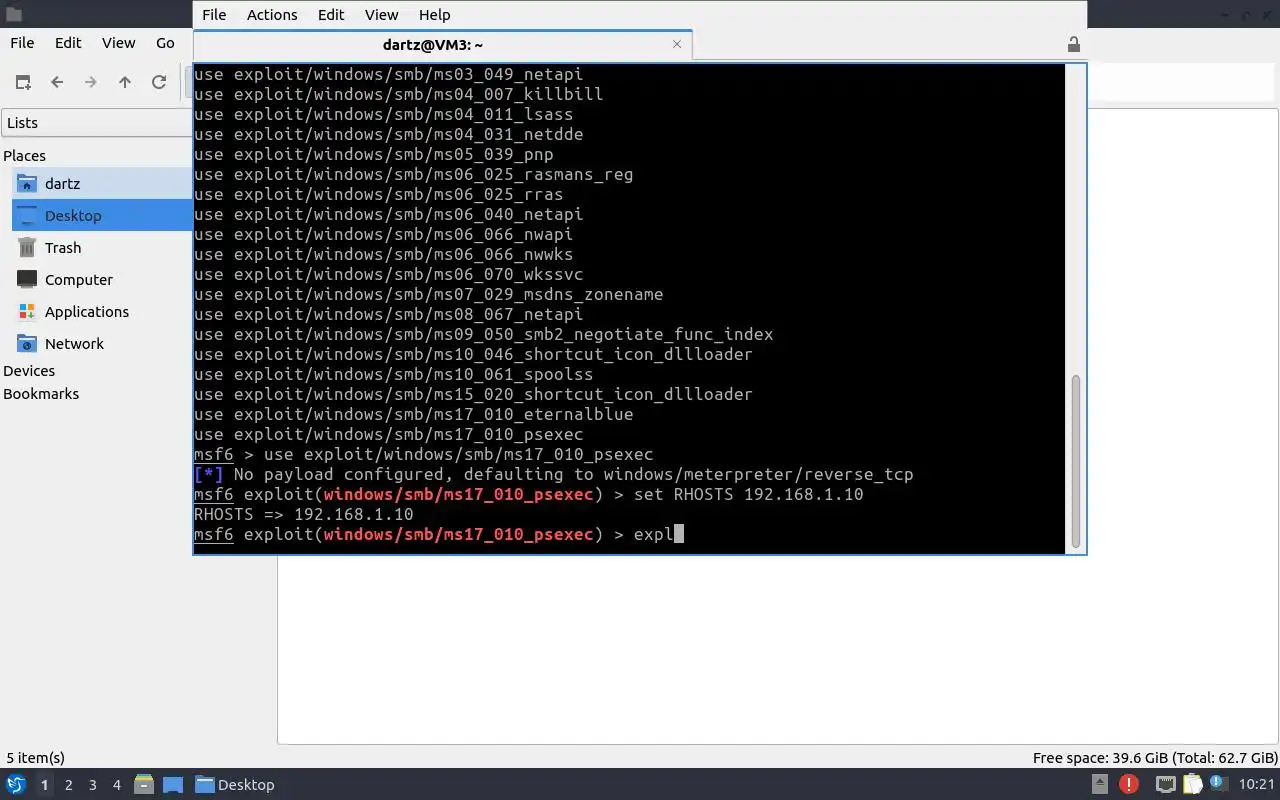Image resolution: width=1280 pixels, height=800 pixels.
Task: Click 'No payload configured' message line
Action: [x=553, y=474]
